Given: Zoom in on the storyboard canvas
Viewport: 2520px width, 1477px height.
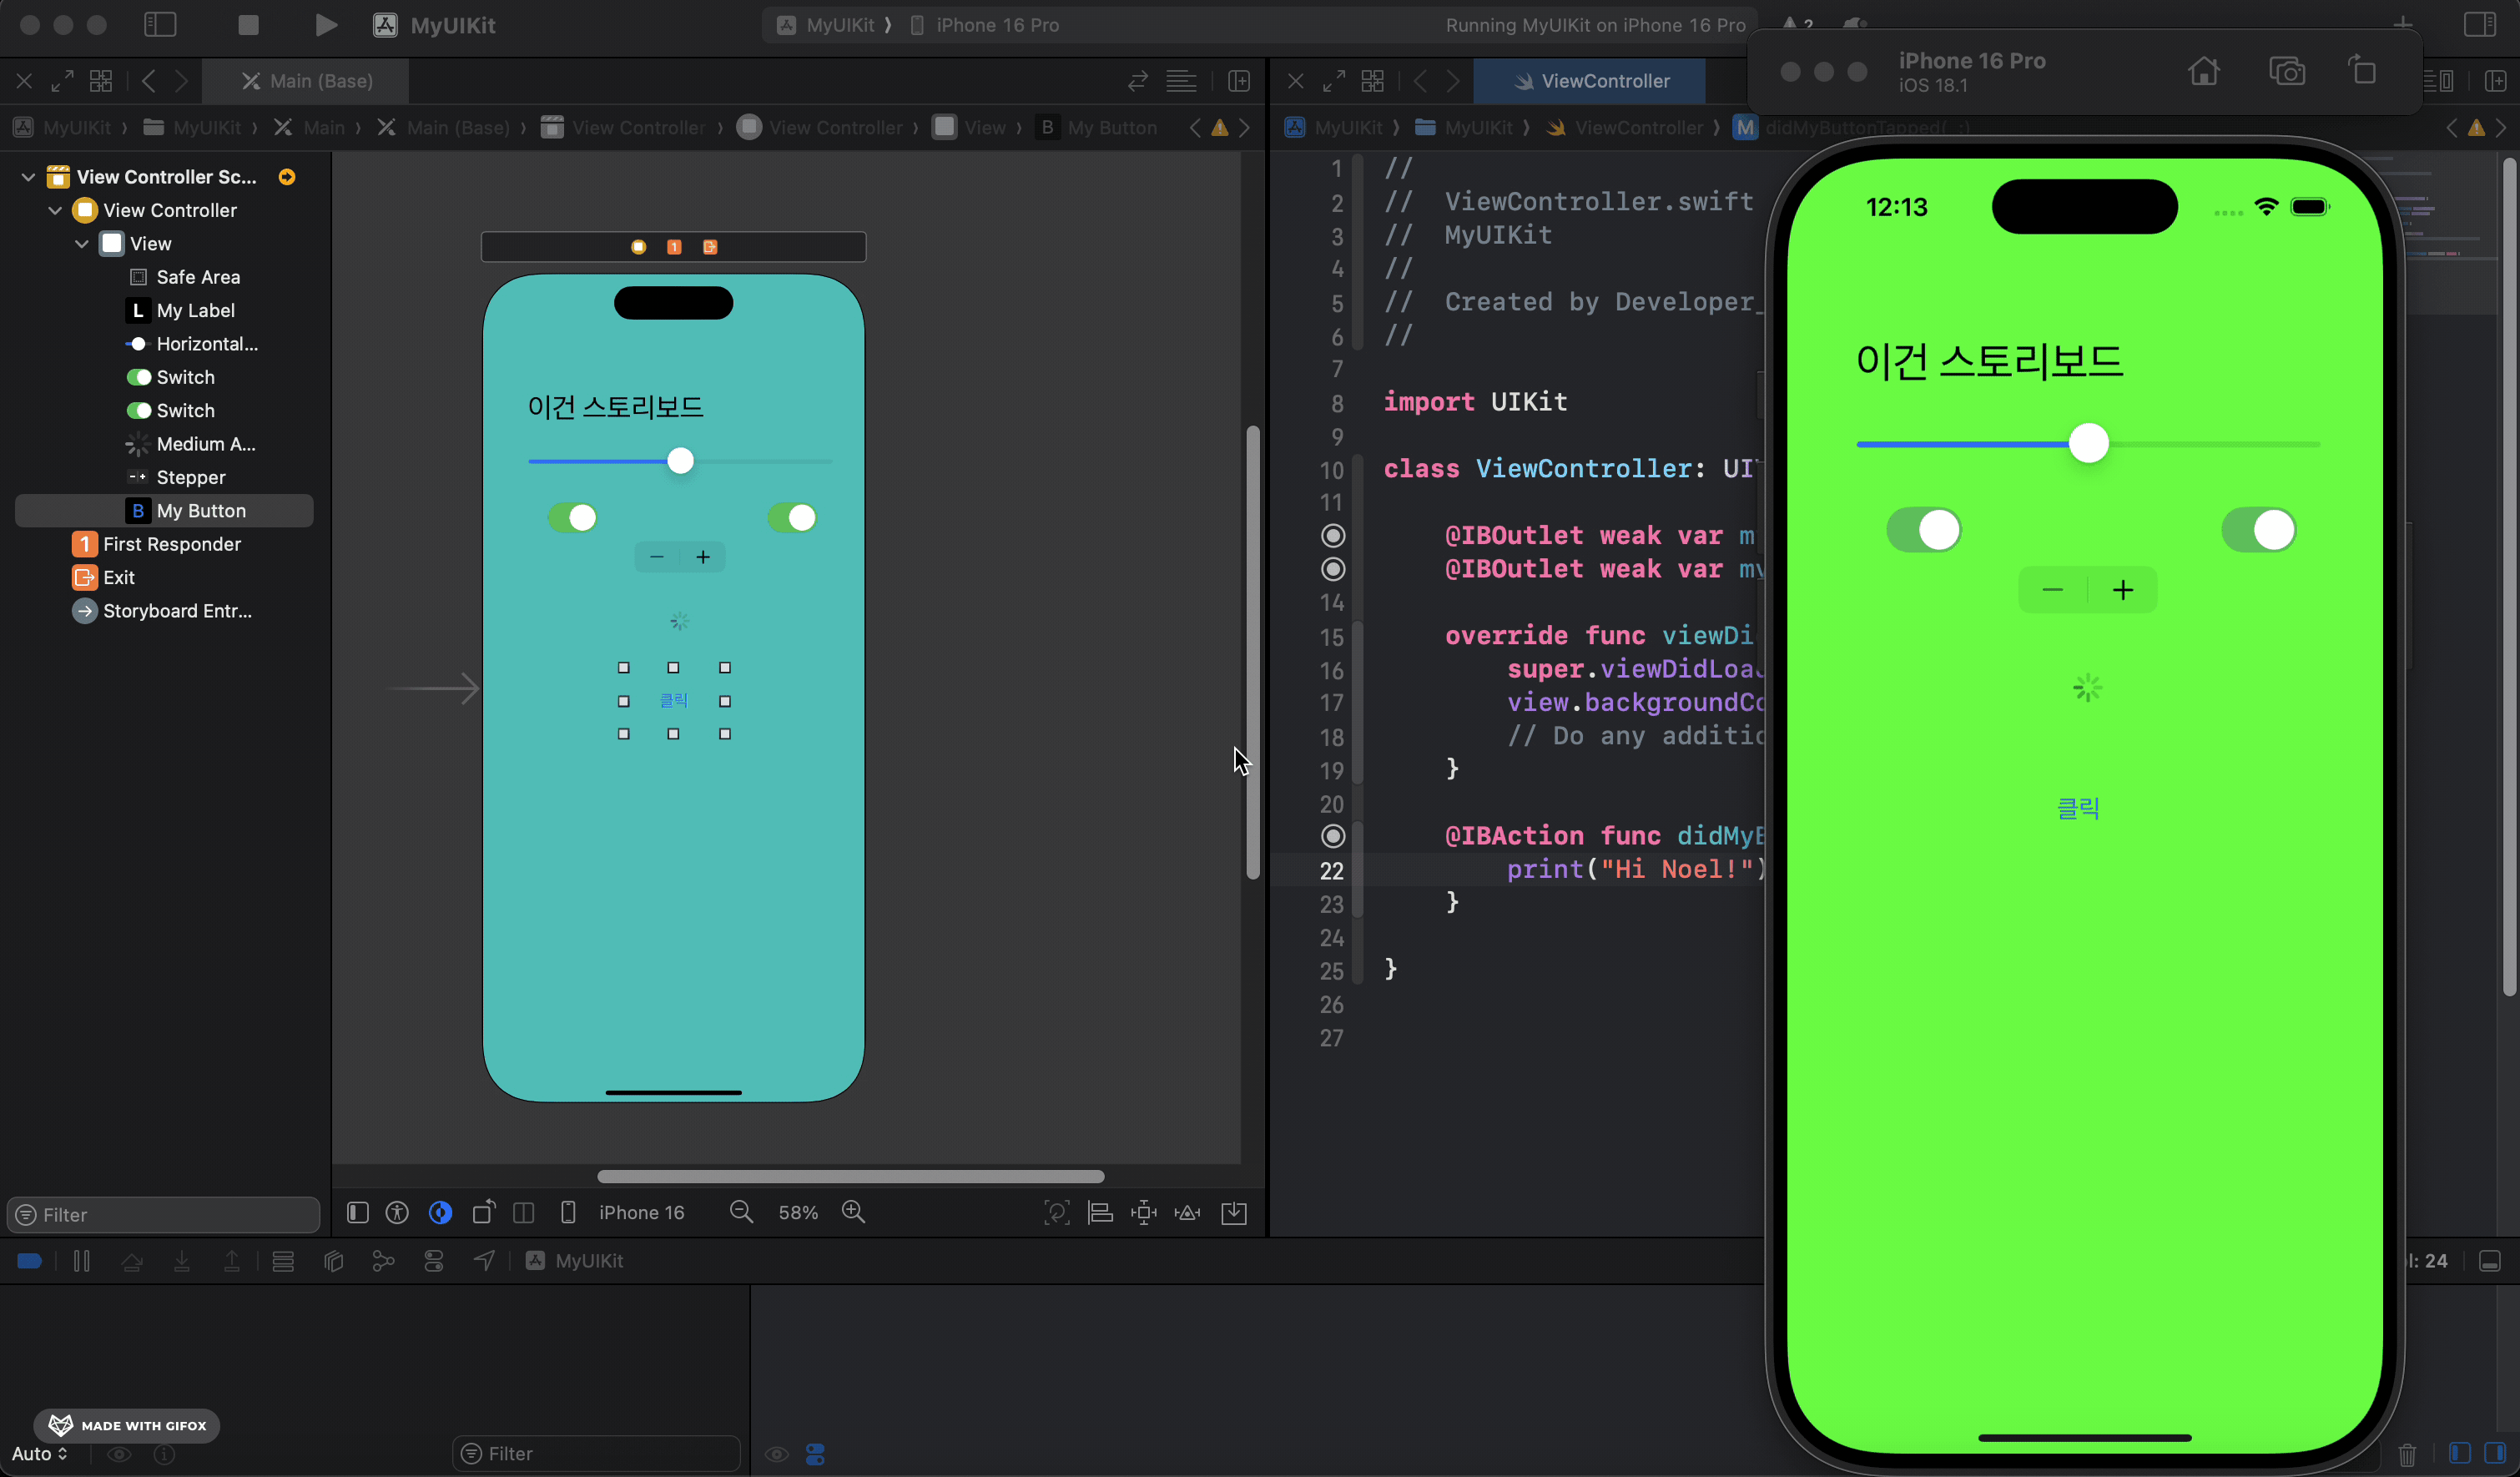Looking at the screenshot, I should click(853, 1212).
